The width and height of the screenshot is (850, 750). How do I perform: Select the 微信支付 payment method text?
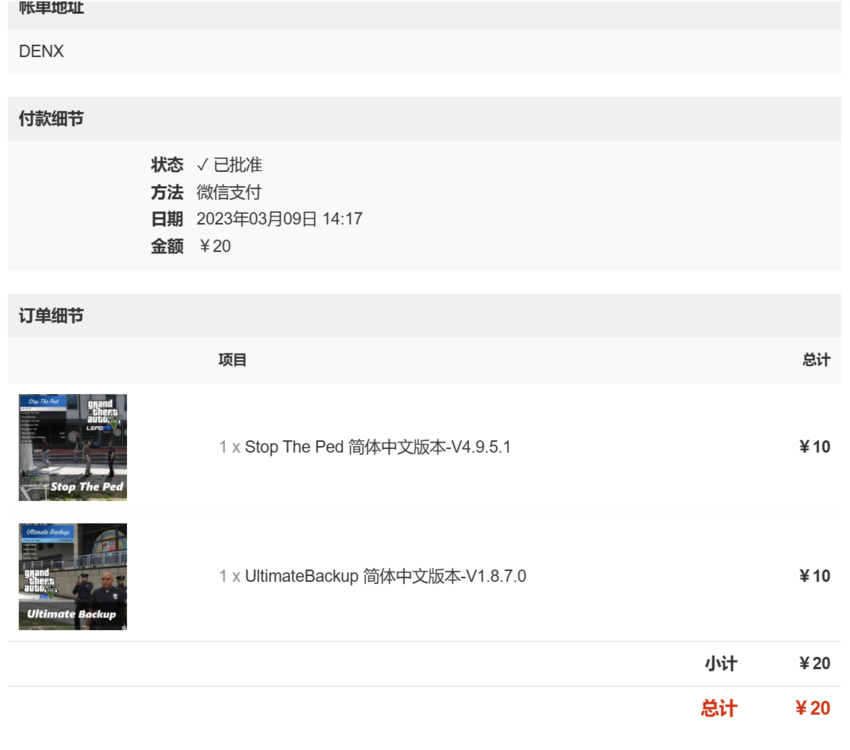(228, 192)
